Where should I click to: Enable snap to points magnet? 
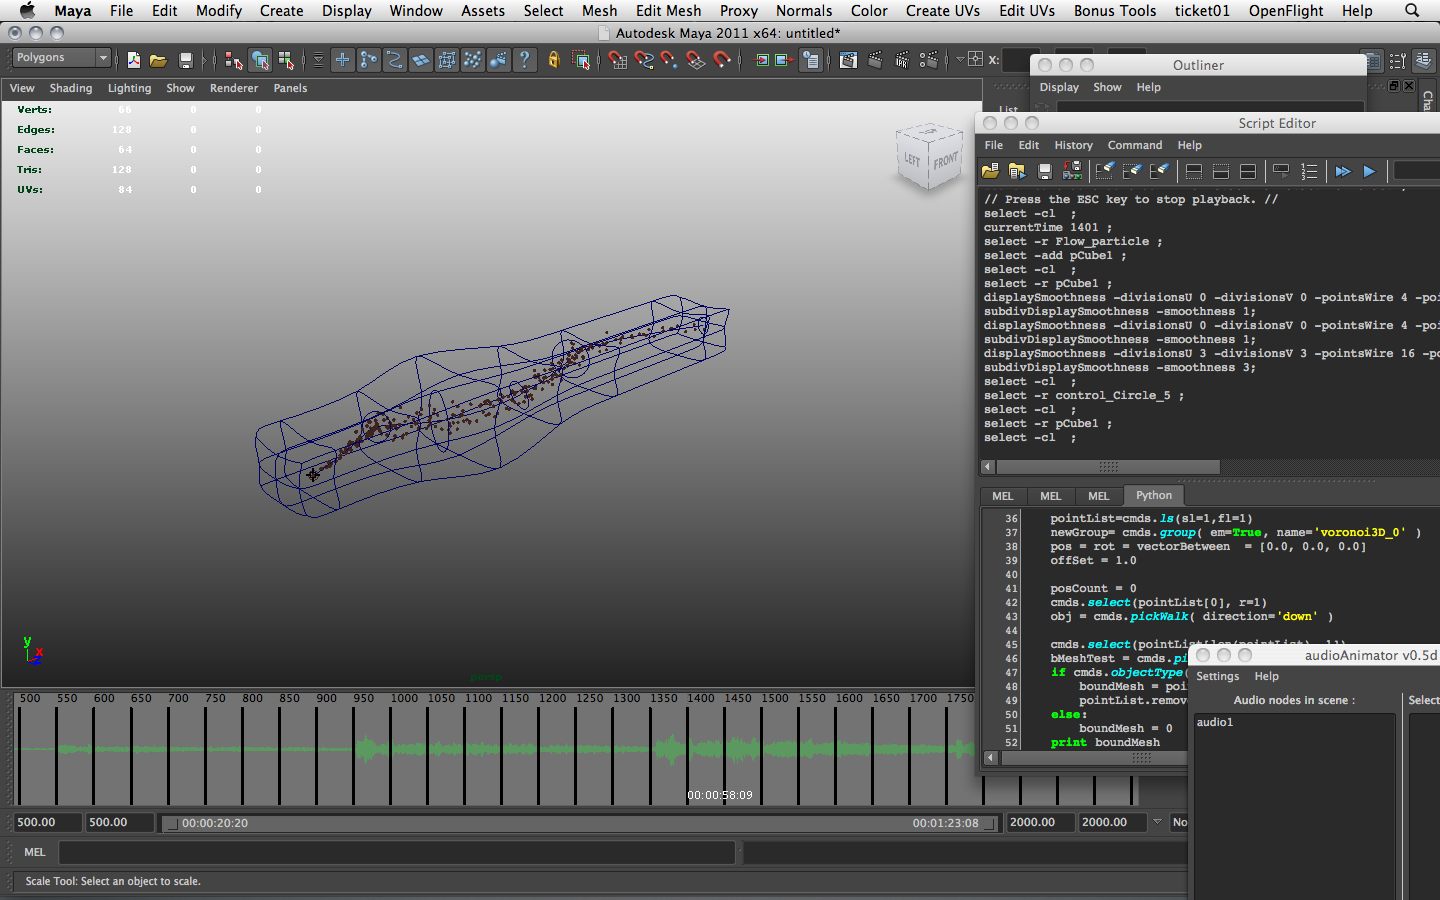click(670, 61)
